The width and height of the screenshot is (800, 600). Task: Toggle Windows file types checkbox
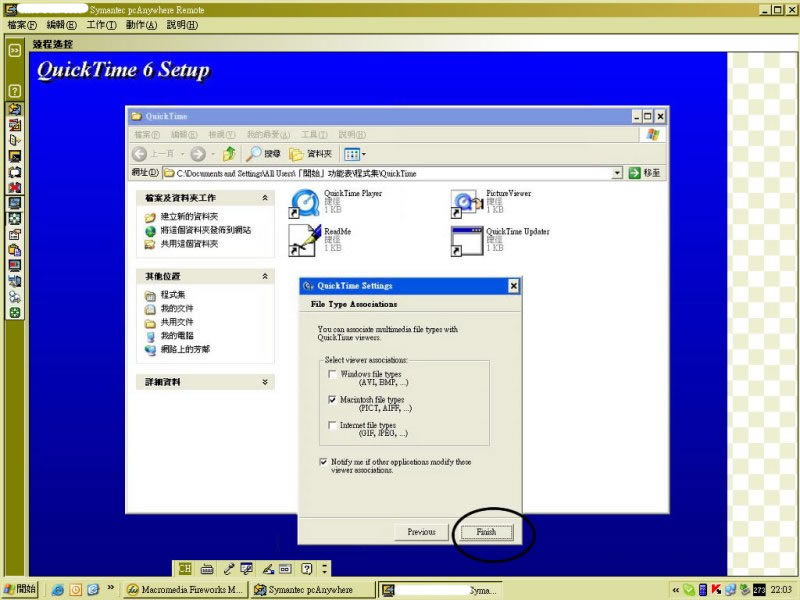[332, 374]
